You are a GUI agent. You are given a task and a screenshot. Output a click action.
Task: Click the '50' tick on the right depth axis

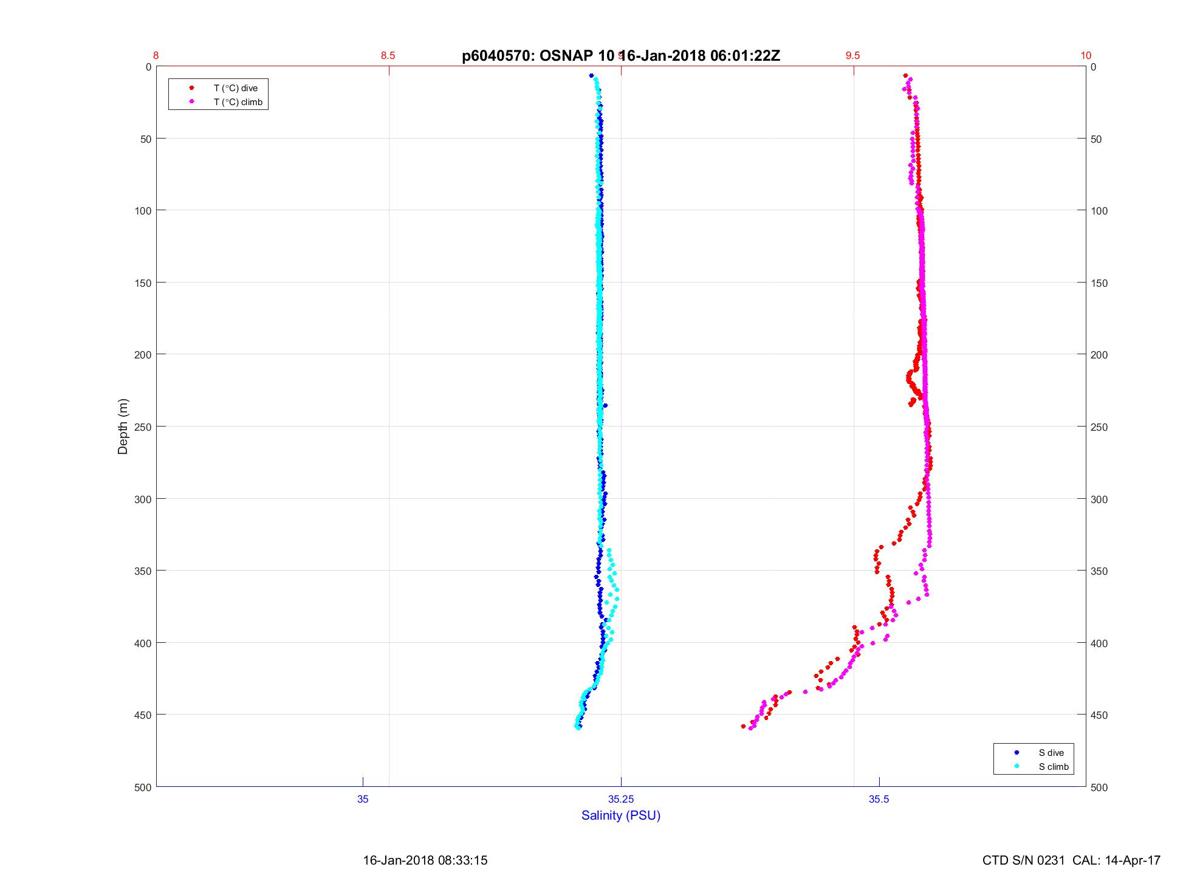click(x=1096, y=139)
